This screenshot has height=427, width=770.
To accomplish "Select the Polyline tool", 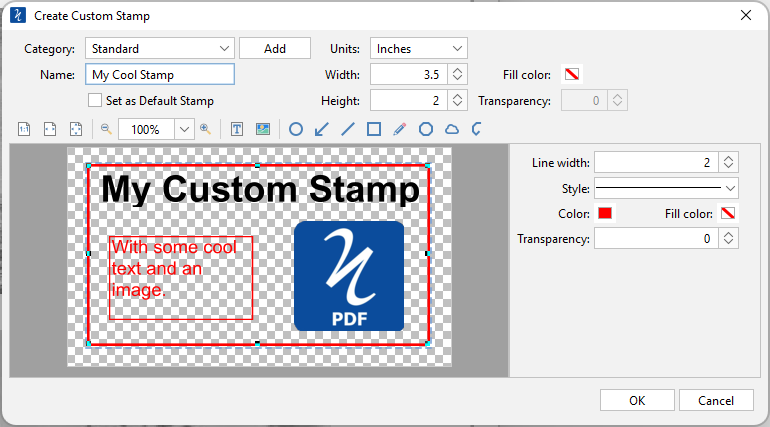I will 476,129.
